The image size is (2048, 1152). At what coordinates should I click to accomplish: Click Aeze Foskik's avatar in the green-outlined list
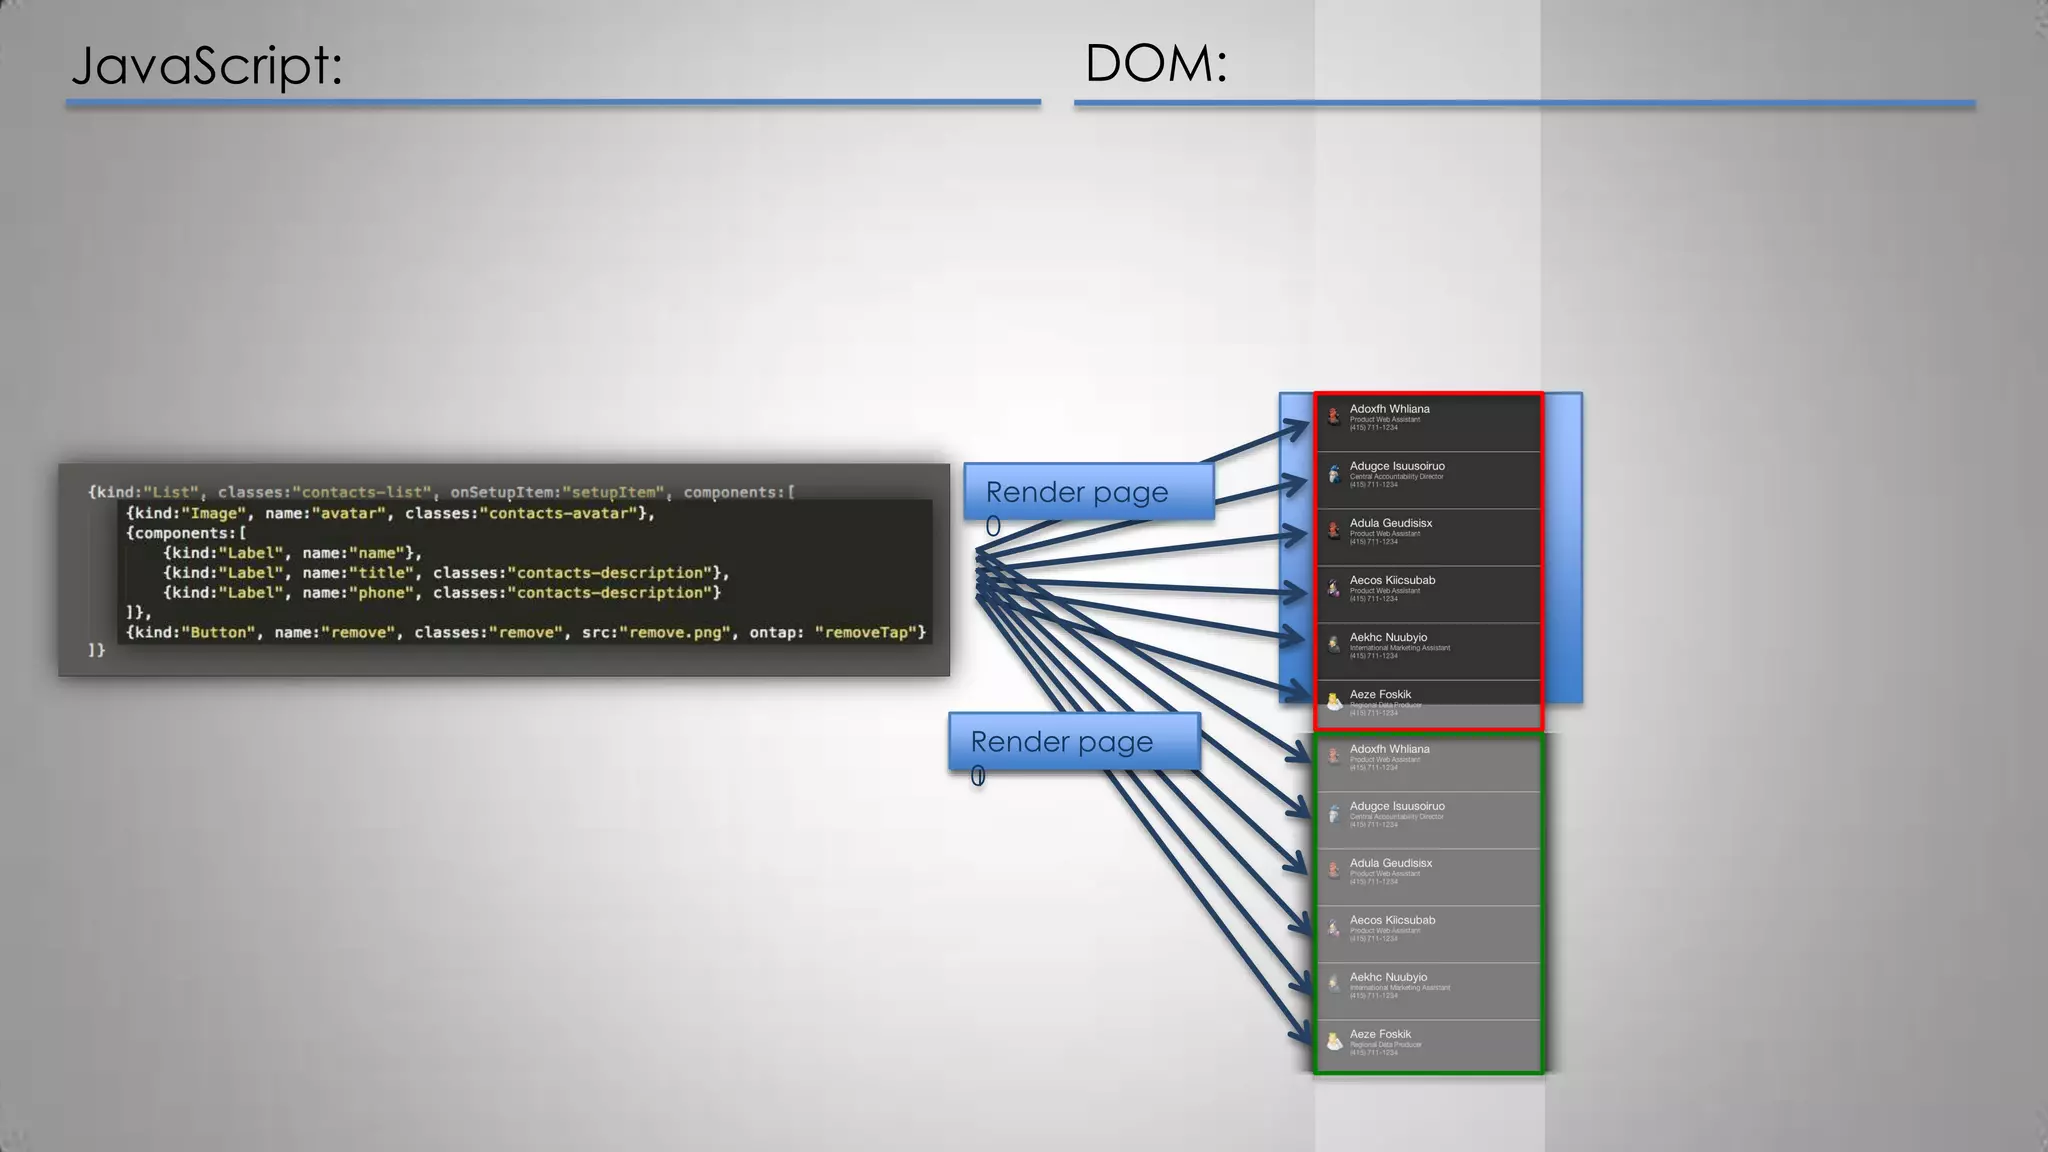coord(1334,1042)
